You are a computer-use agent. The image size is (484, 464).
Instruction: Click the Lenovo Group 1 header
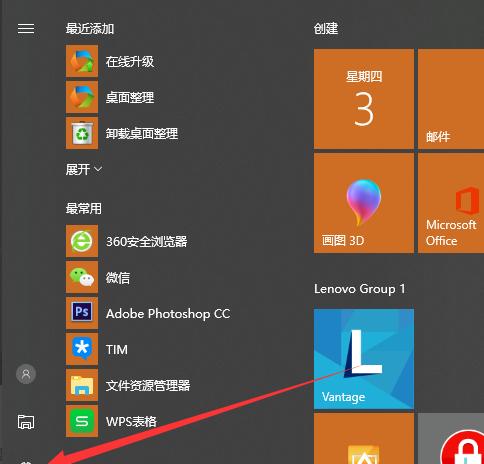click(360, 289)
